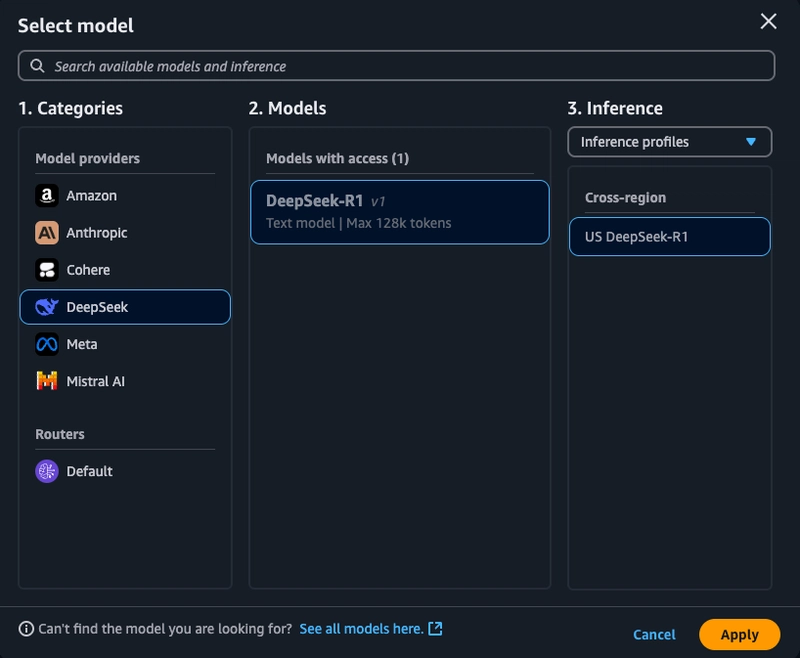Click the Mistral AI logo icon

click(x=47, y=381)
